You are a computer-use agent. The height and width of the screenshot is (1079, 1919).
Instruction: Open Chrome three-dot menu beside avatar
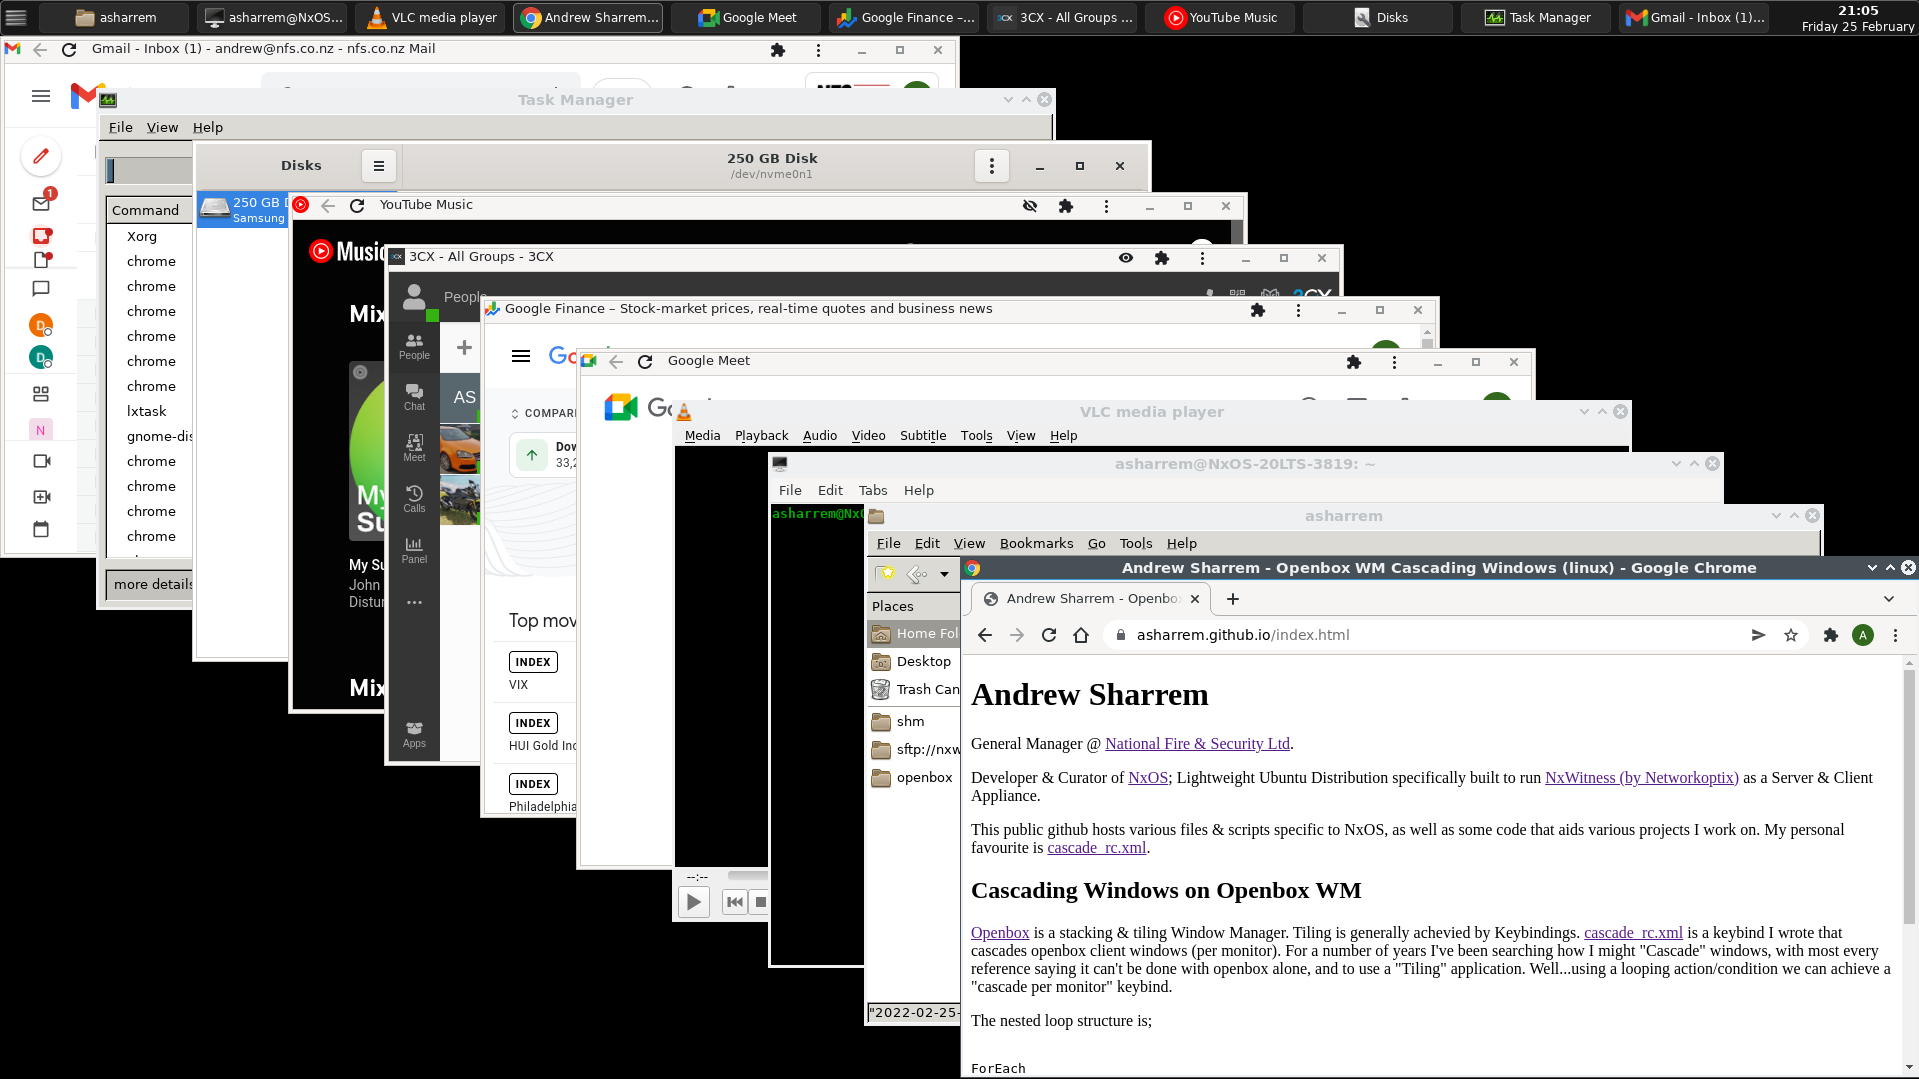(1895, 635)
